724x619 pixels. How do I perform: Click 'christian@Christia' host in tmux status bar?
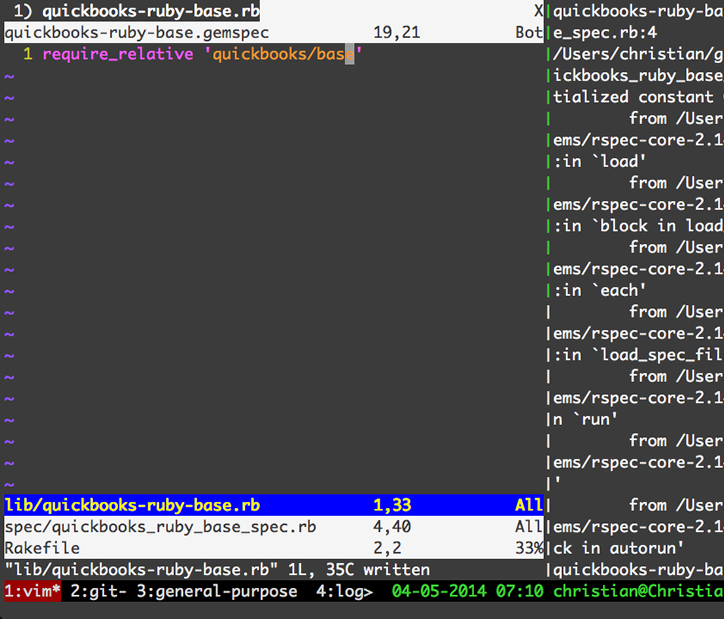click(x=638, y=591)
